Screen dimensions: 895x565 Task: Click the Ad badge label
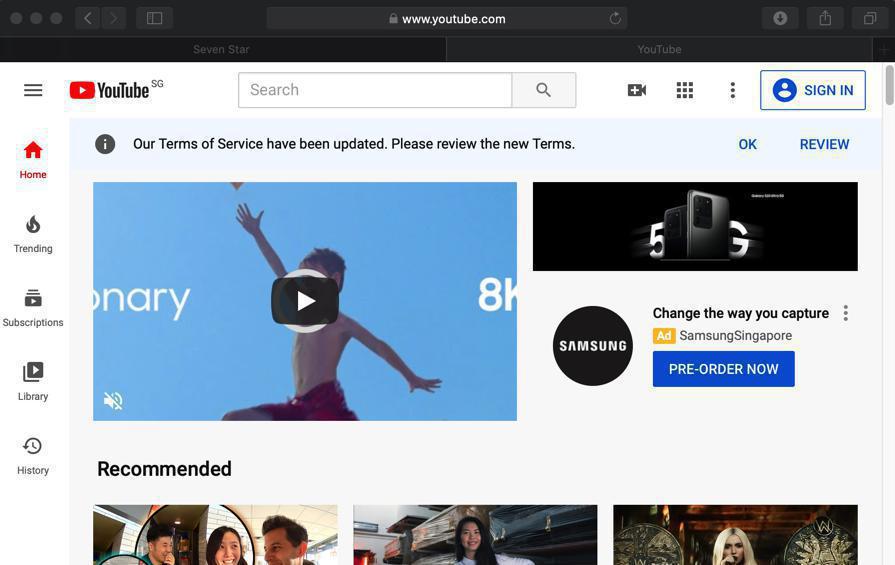point(664,336)
